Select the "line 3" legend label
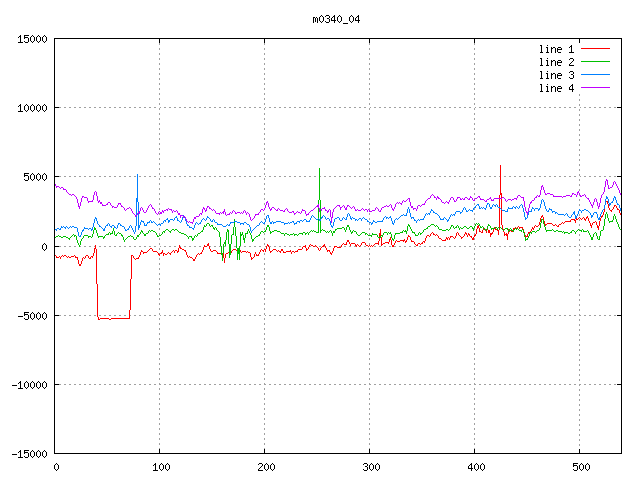Viewport: 640px width, 480px height. 557,75
